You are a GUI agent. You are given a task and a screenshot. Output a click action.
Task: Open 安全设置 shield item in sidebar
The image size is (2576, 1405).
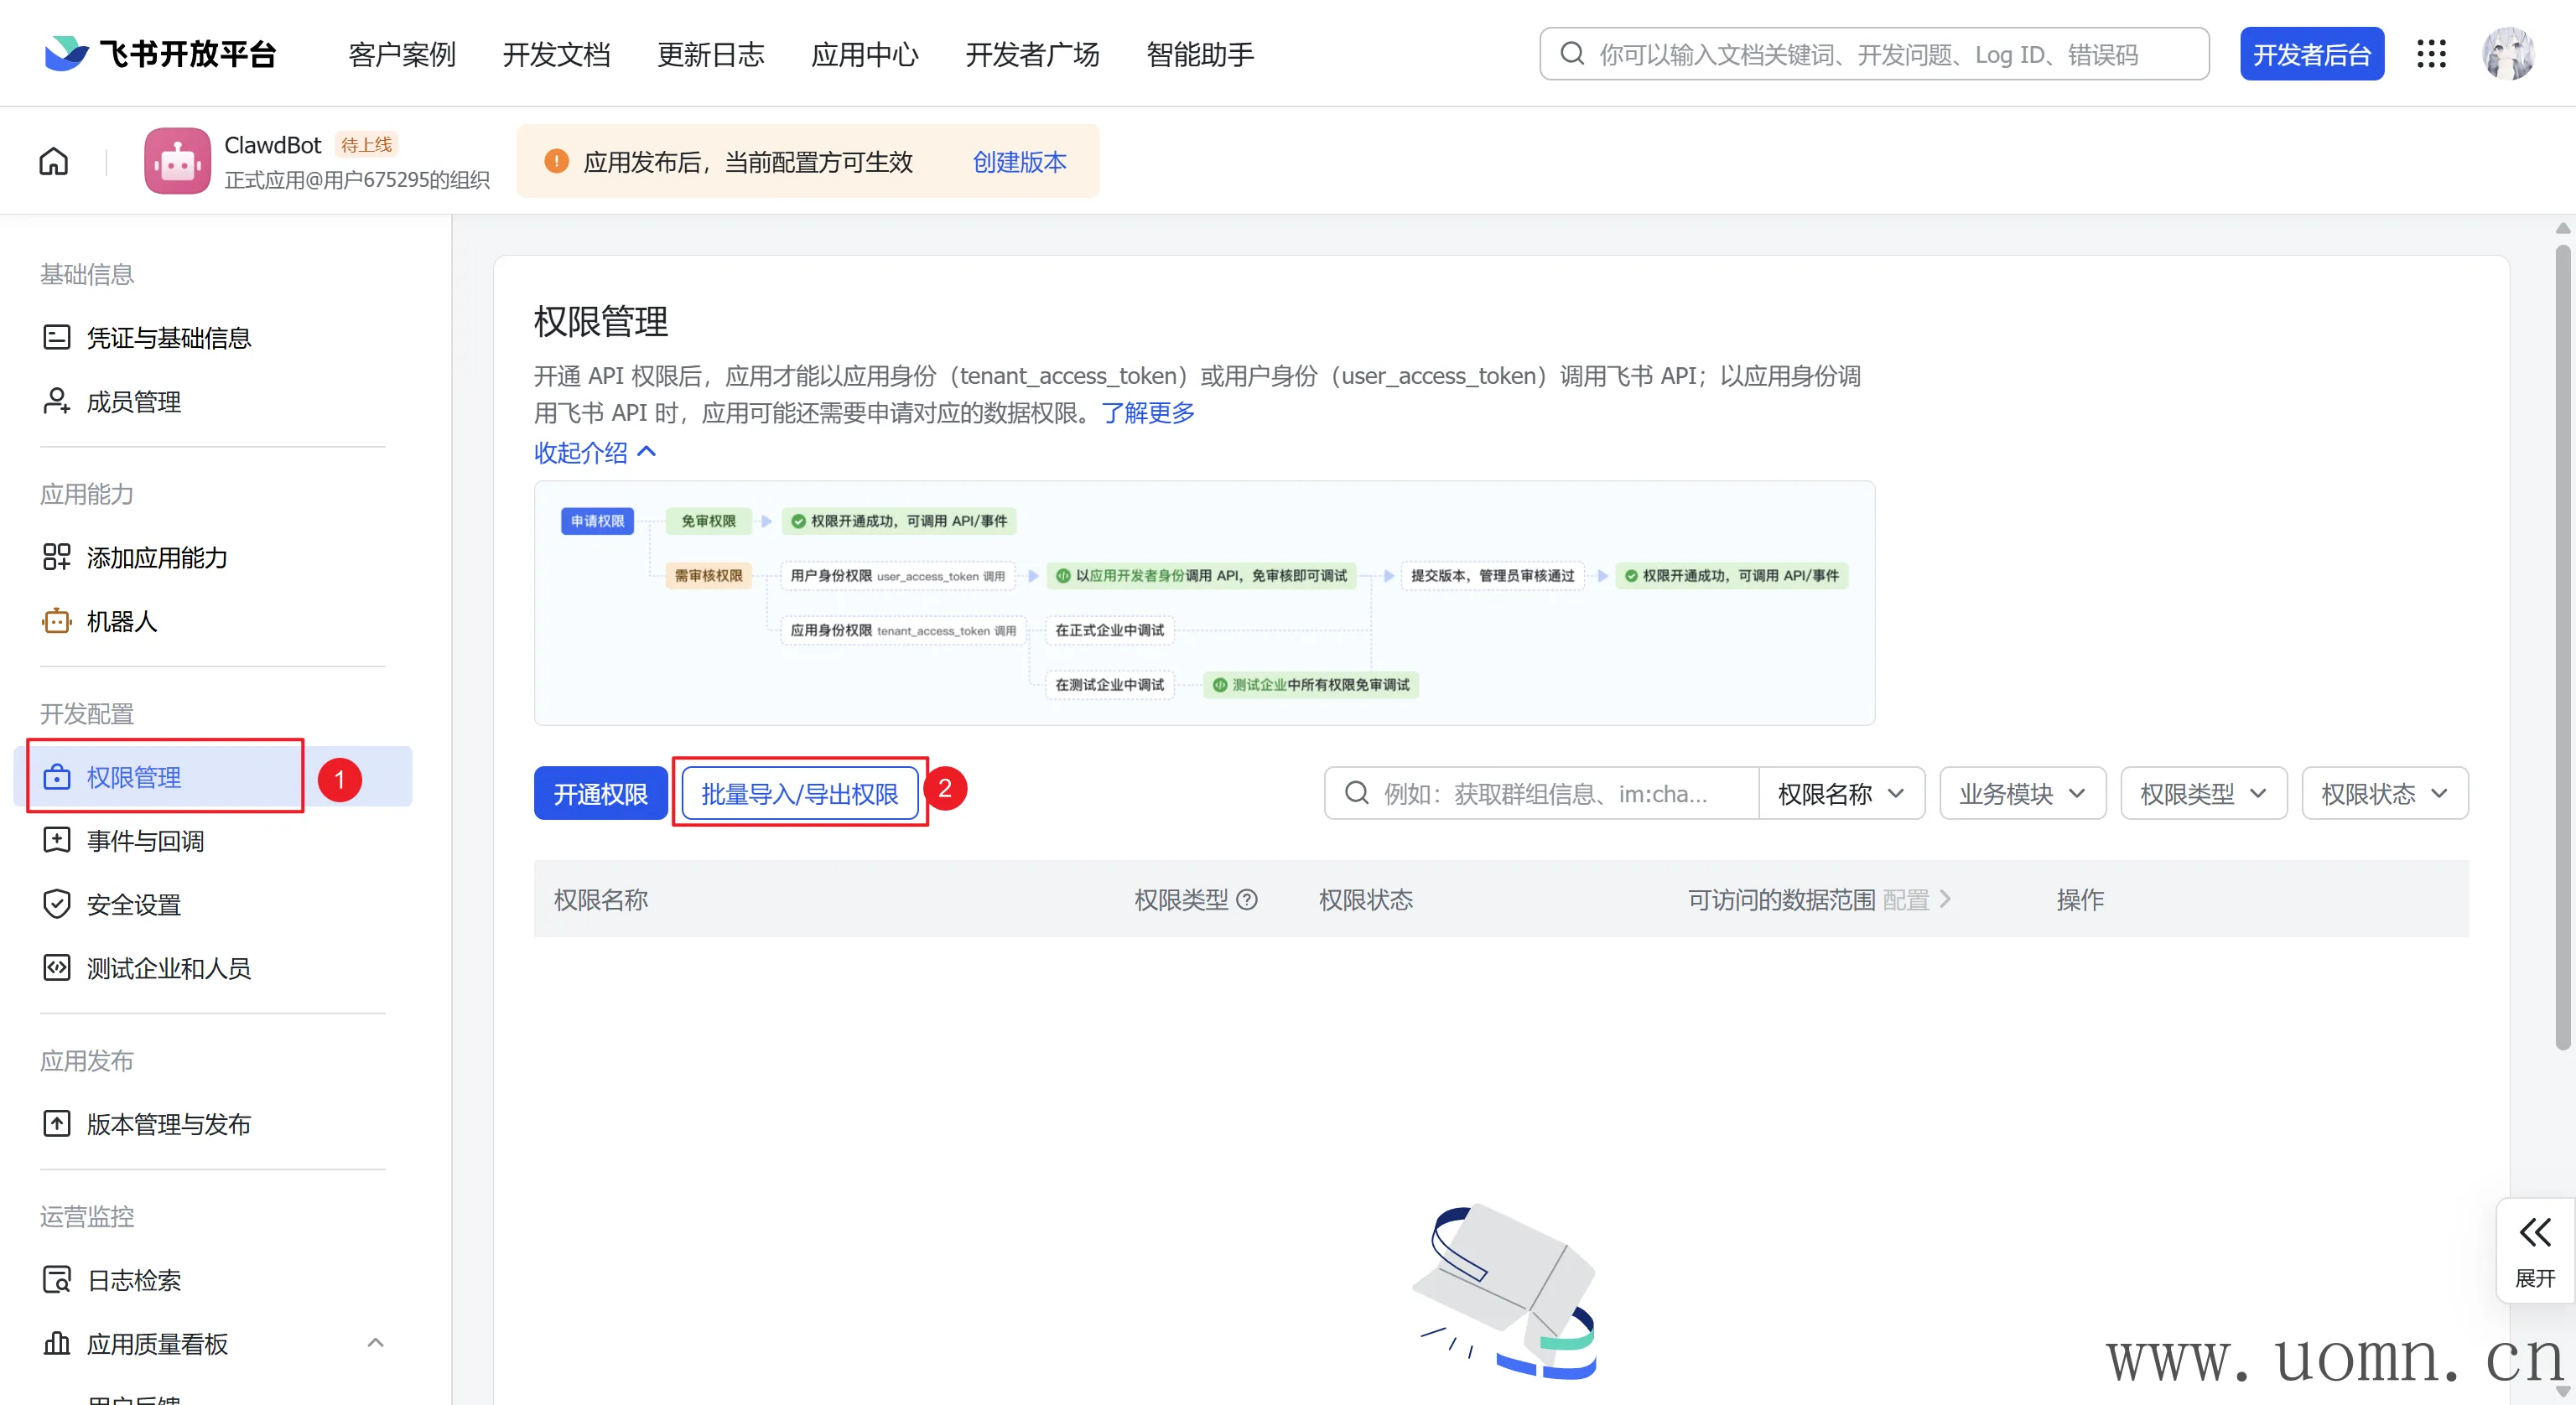[133, 904]
